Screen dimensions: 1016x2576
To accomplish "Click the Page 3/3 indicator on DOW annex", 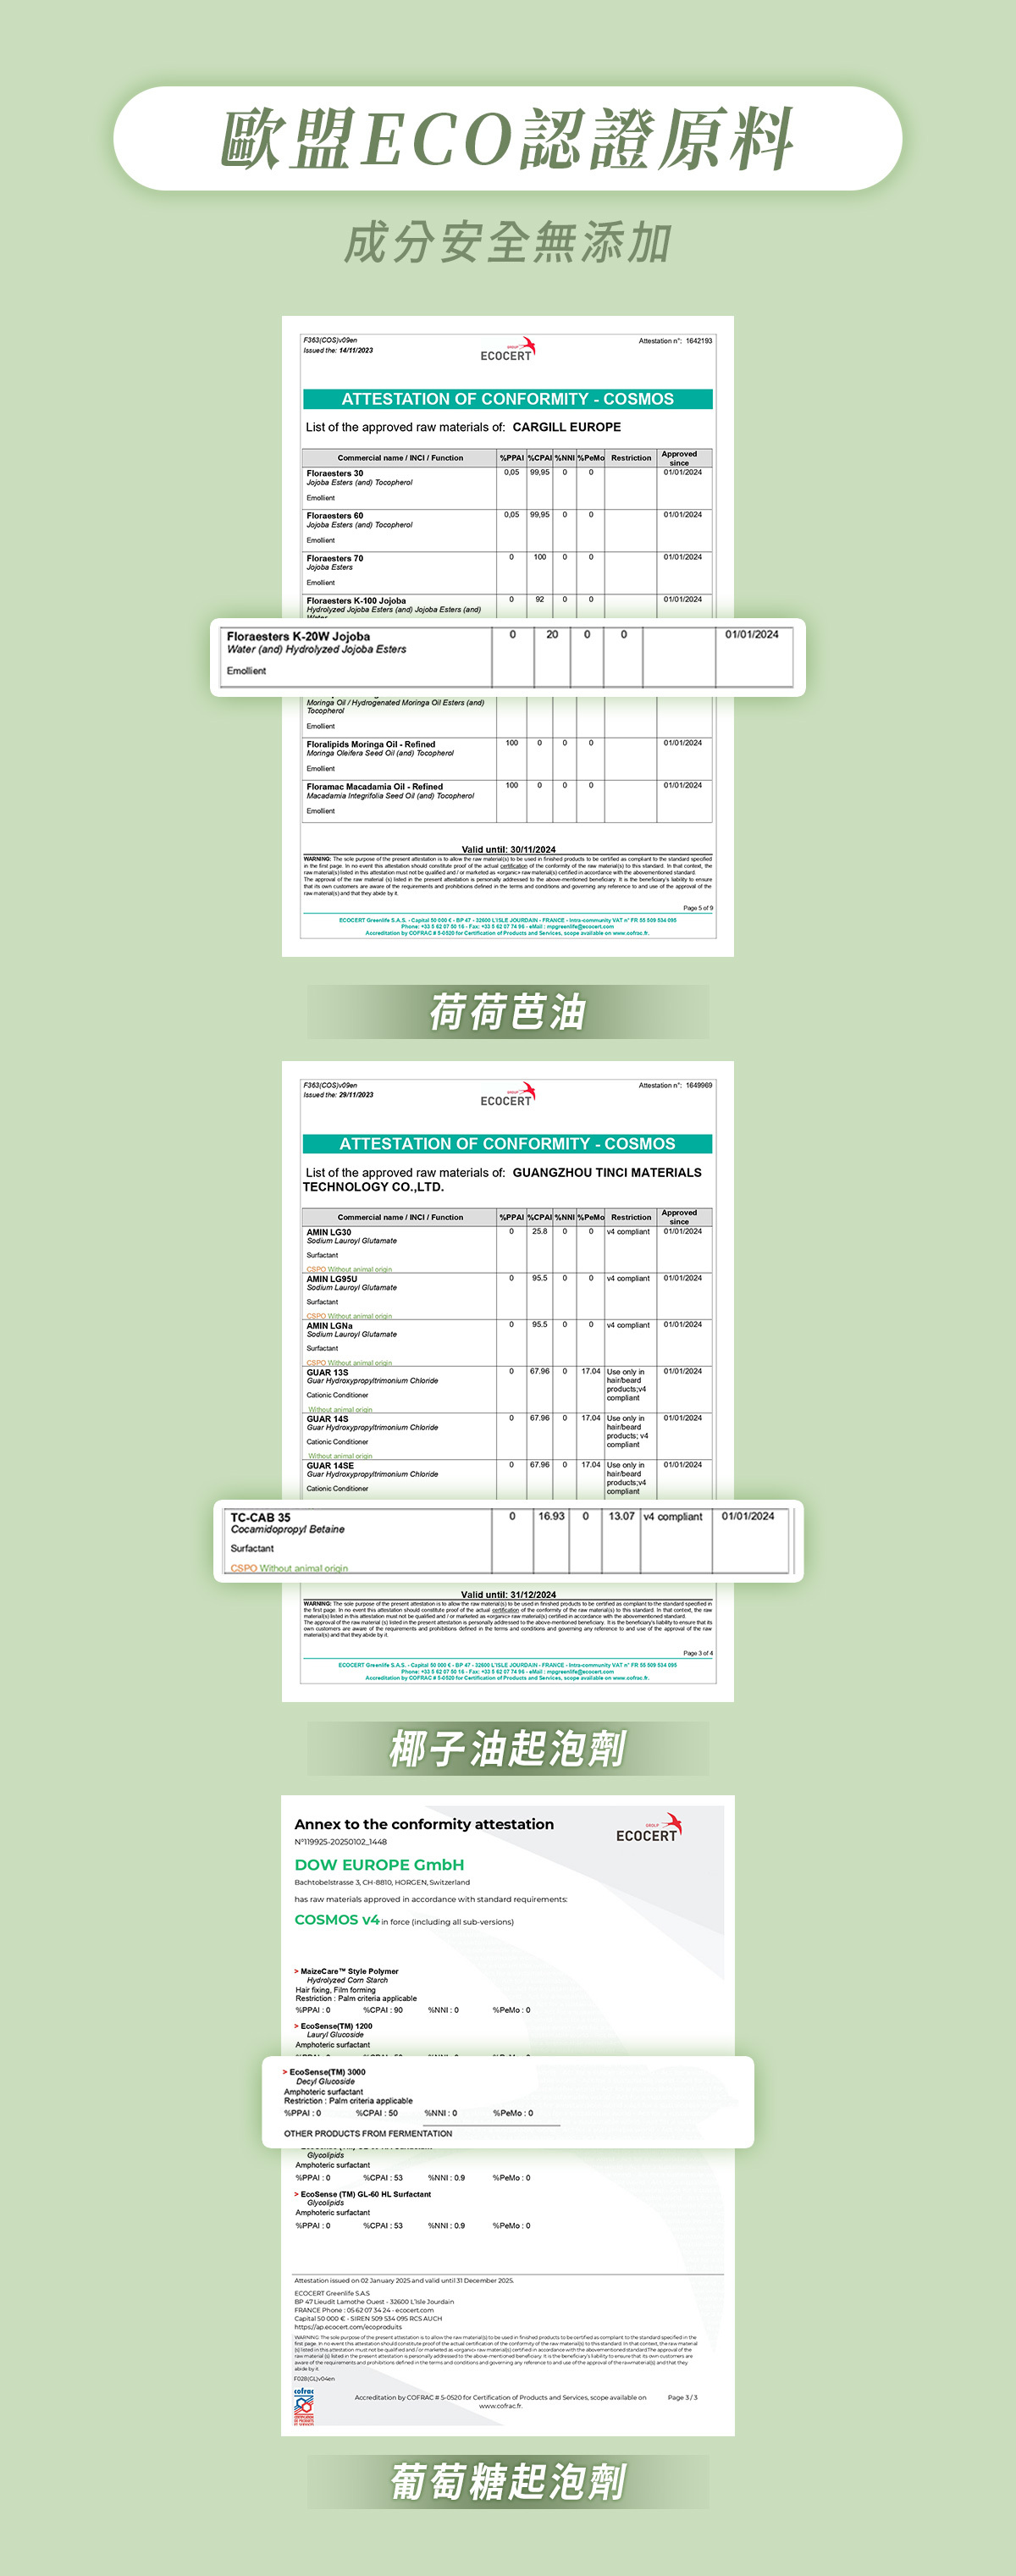I will click(x=683, y=2397).
